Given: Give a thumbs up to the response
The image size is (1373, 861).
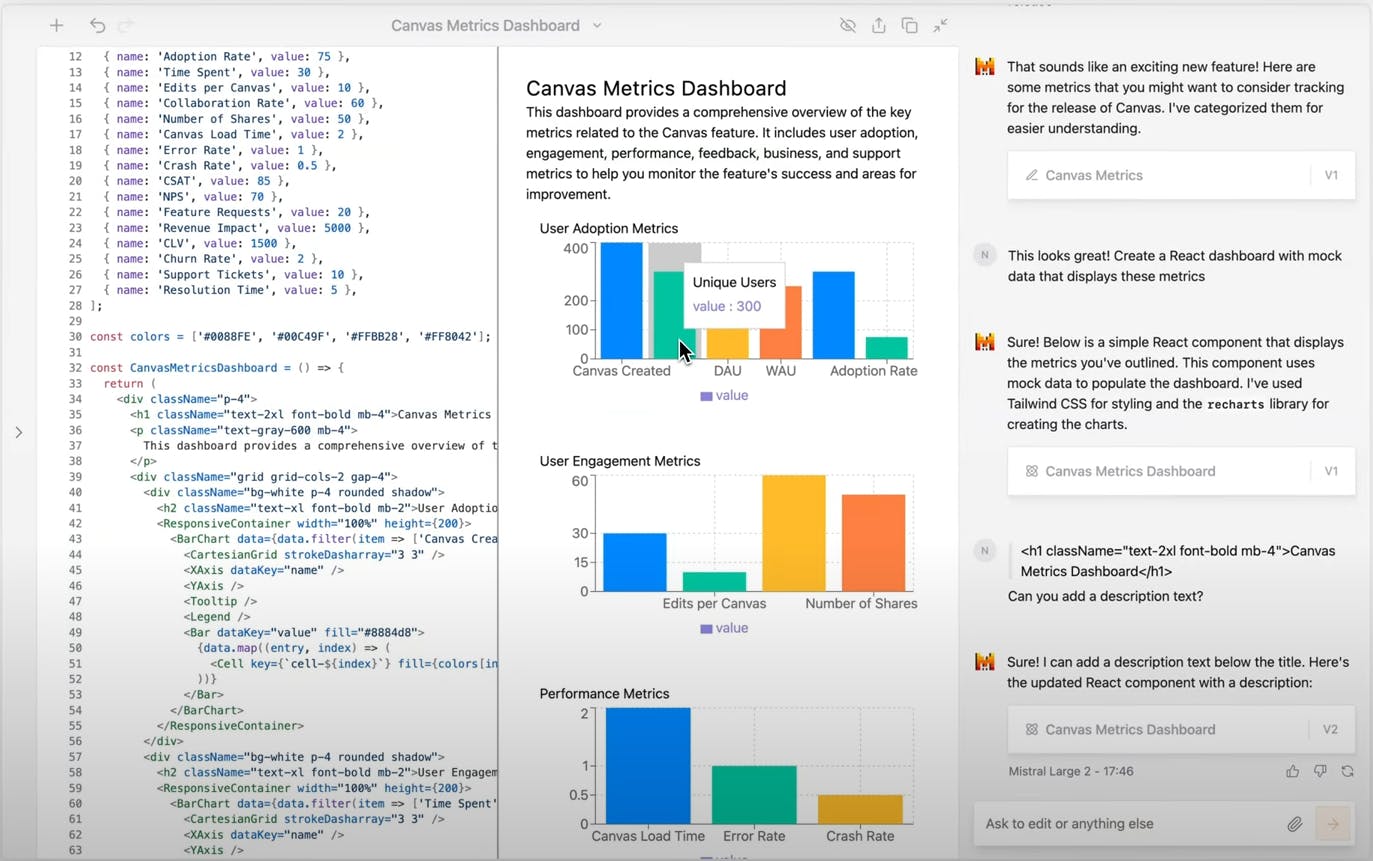Looking at the screenshot, I should coord(1293,771).
